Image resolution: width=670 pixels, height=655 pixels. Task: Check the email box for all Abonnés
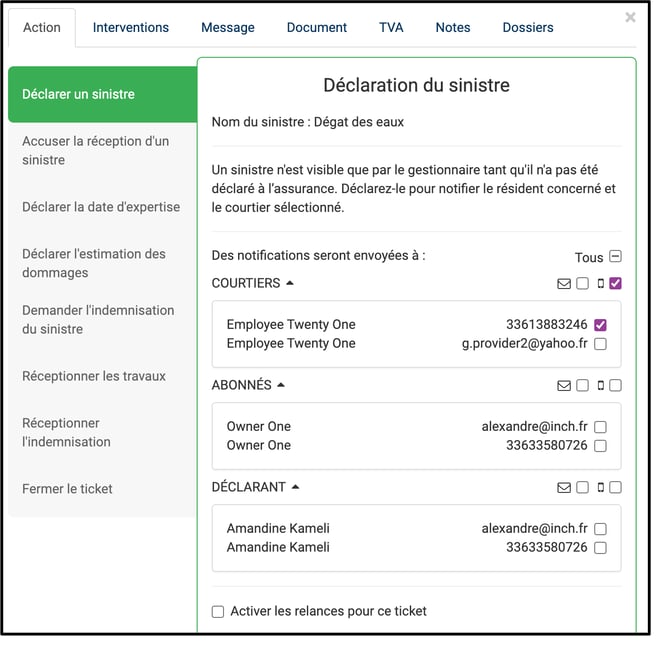(x=582, y=386)
